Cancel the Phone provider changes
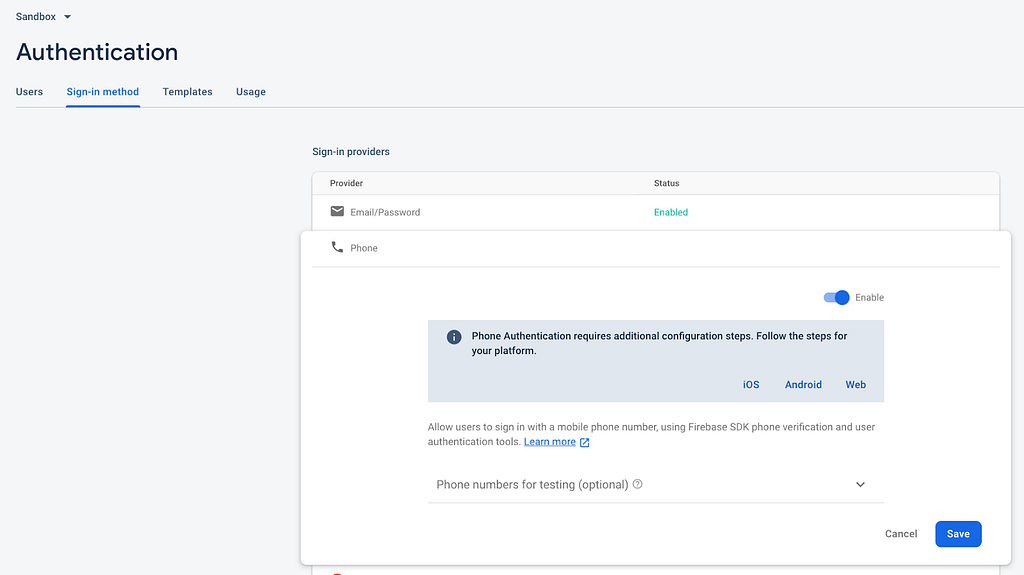This screenshot has width=1024, height=575. [901, 534]
